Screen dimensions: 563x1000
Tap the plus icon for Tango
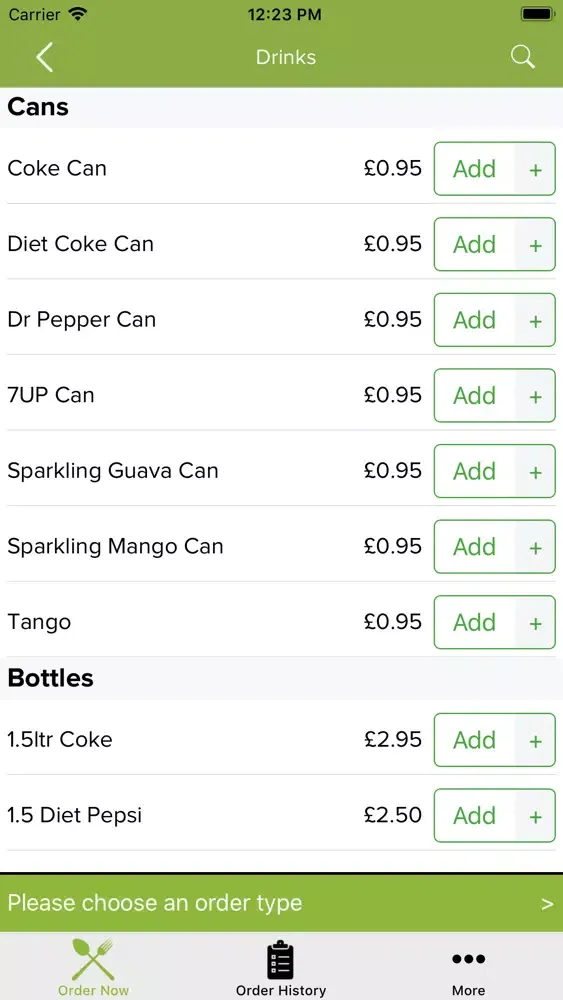click(536, 622)
